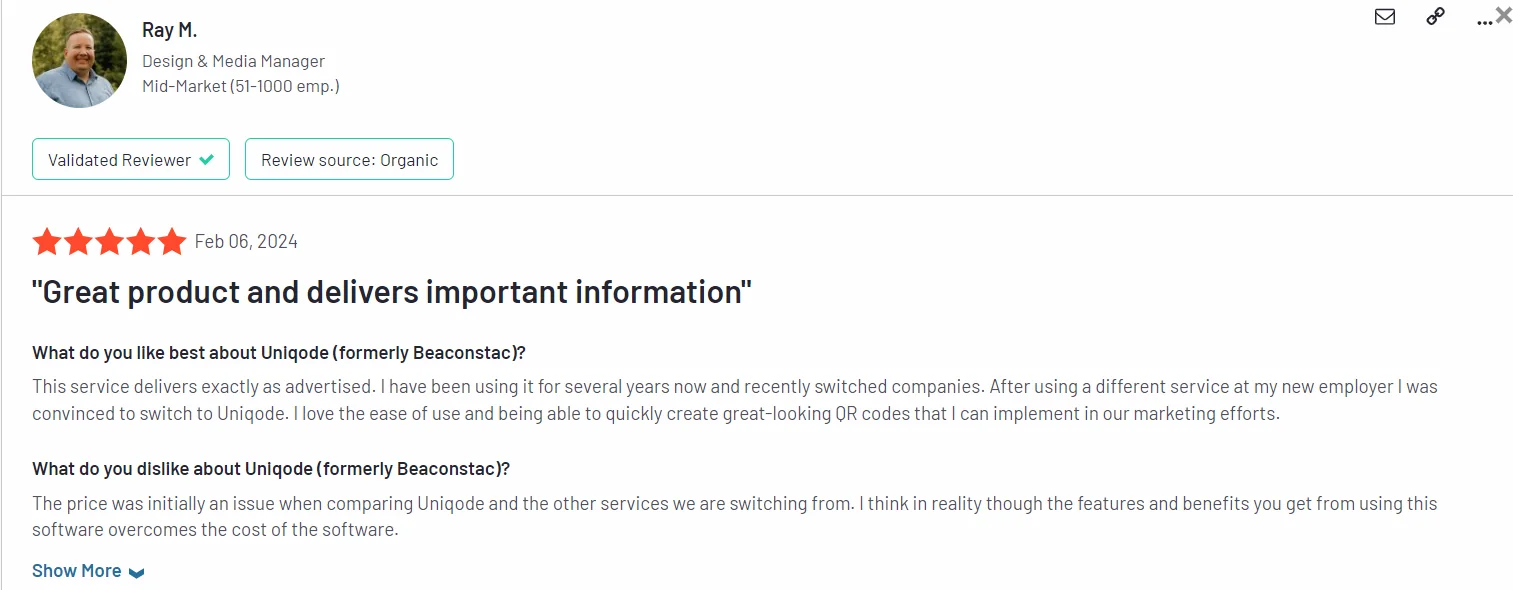Viewport: 1513px width, 590px height.
Task: Click the second rating star
Action: click(78, 242)
